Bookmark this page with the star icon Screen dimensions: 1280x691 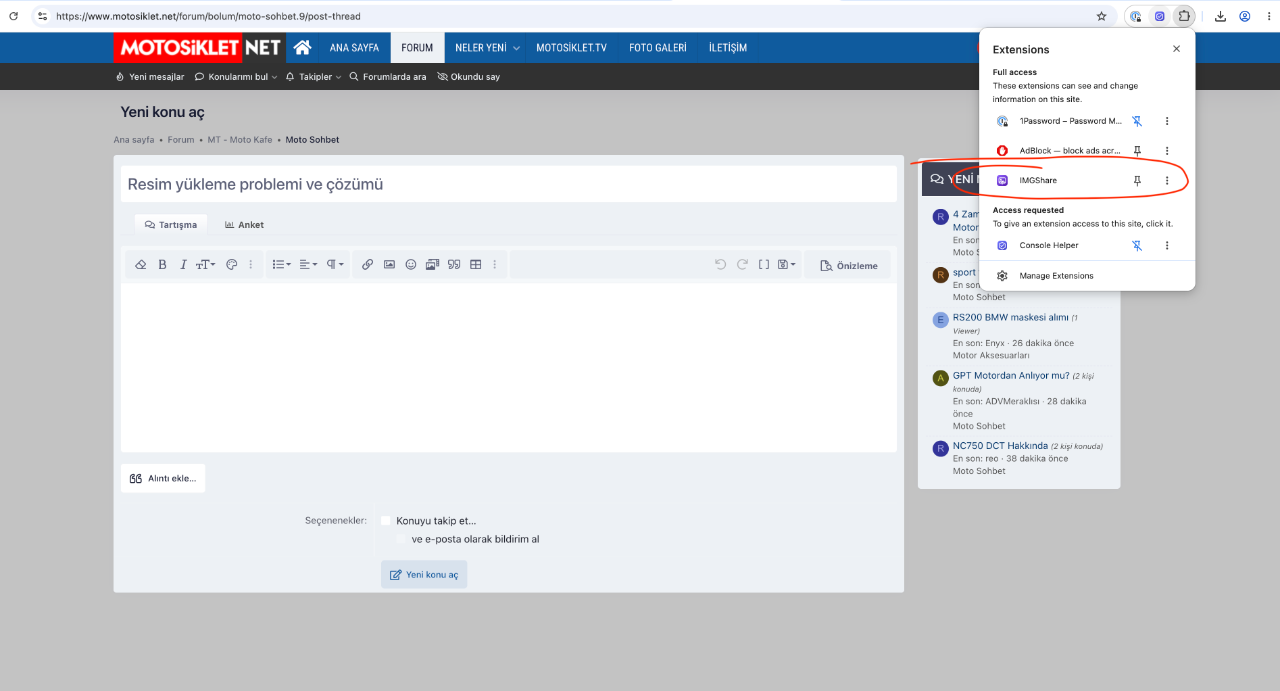[1101, 16]
